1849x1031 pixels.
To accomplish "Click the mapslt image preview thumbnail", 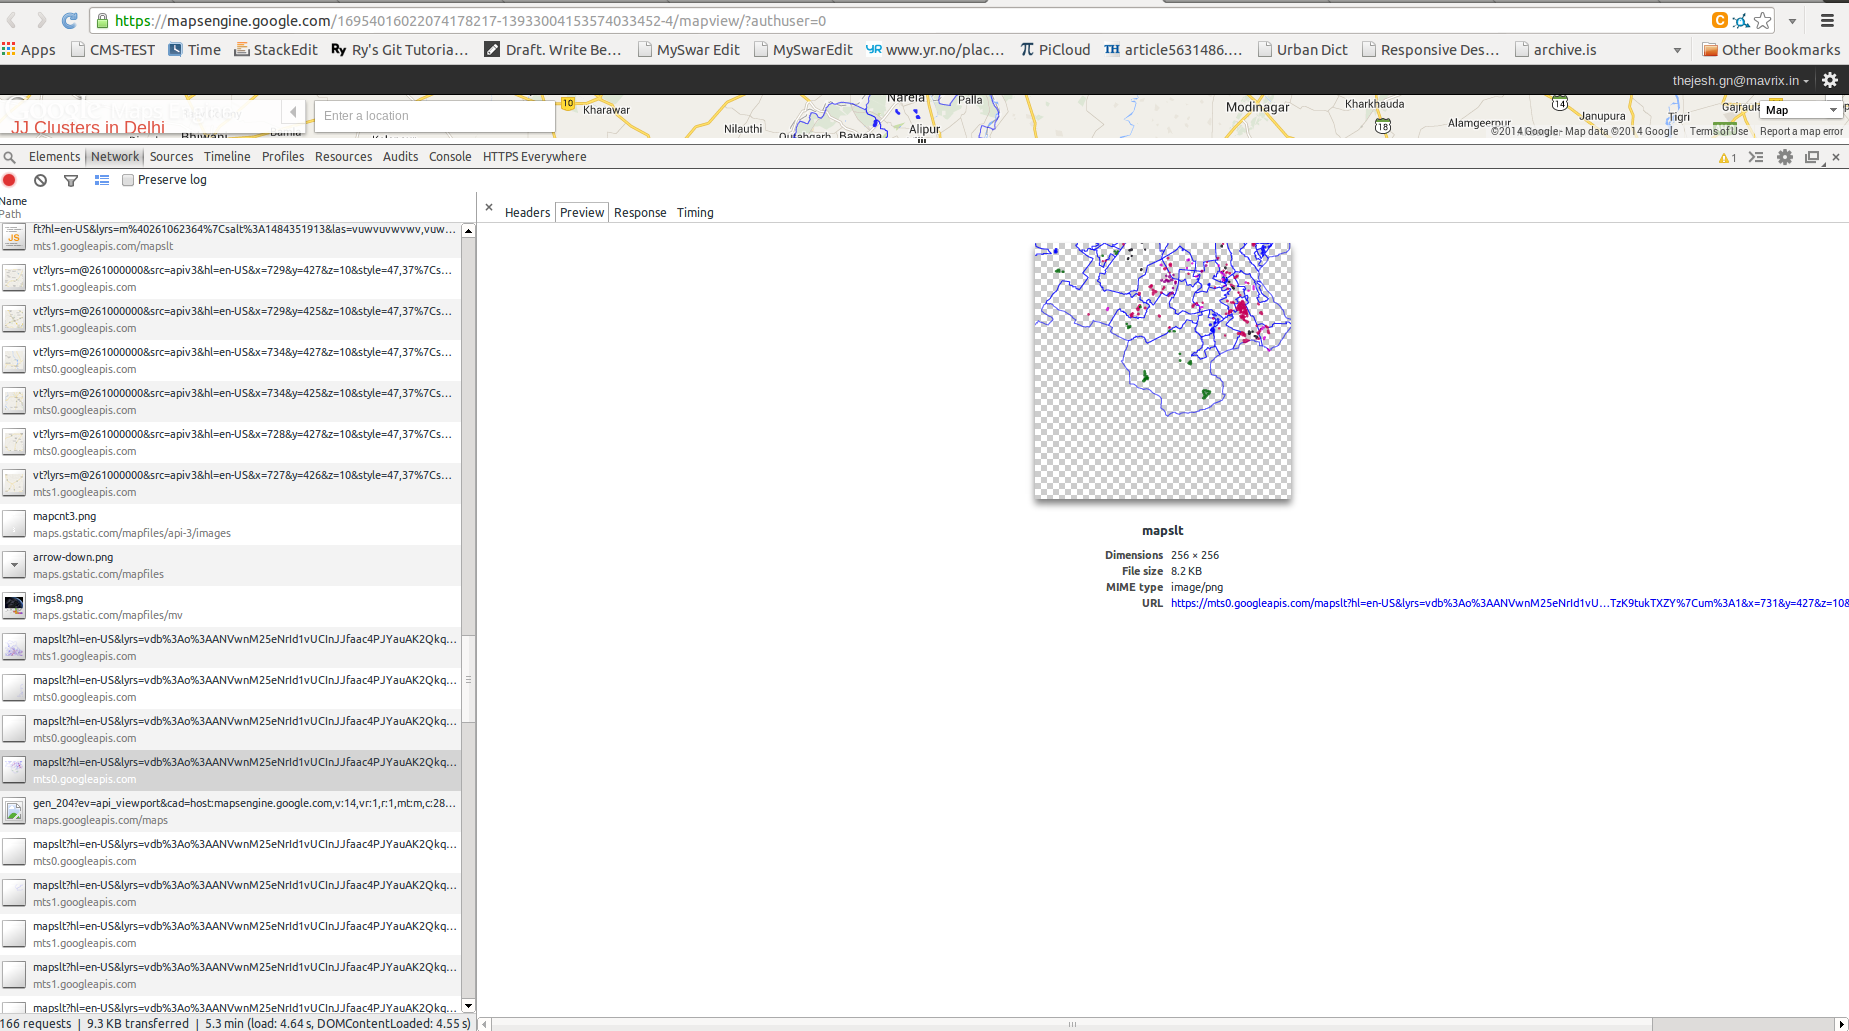I will 1162,371.
